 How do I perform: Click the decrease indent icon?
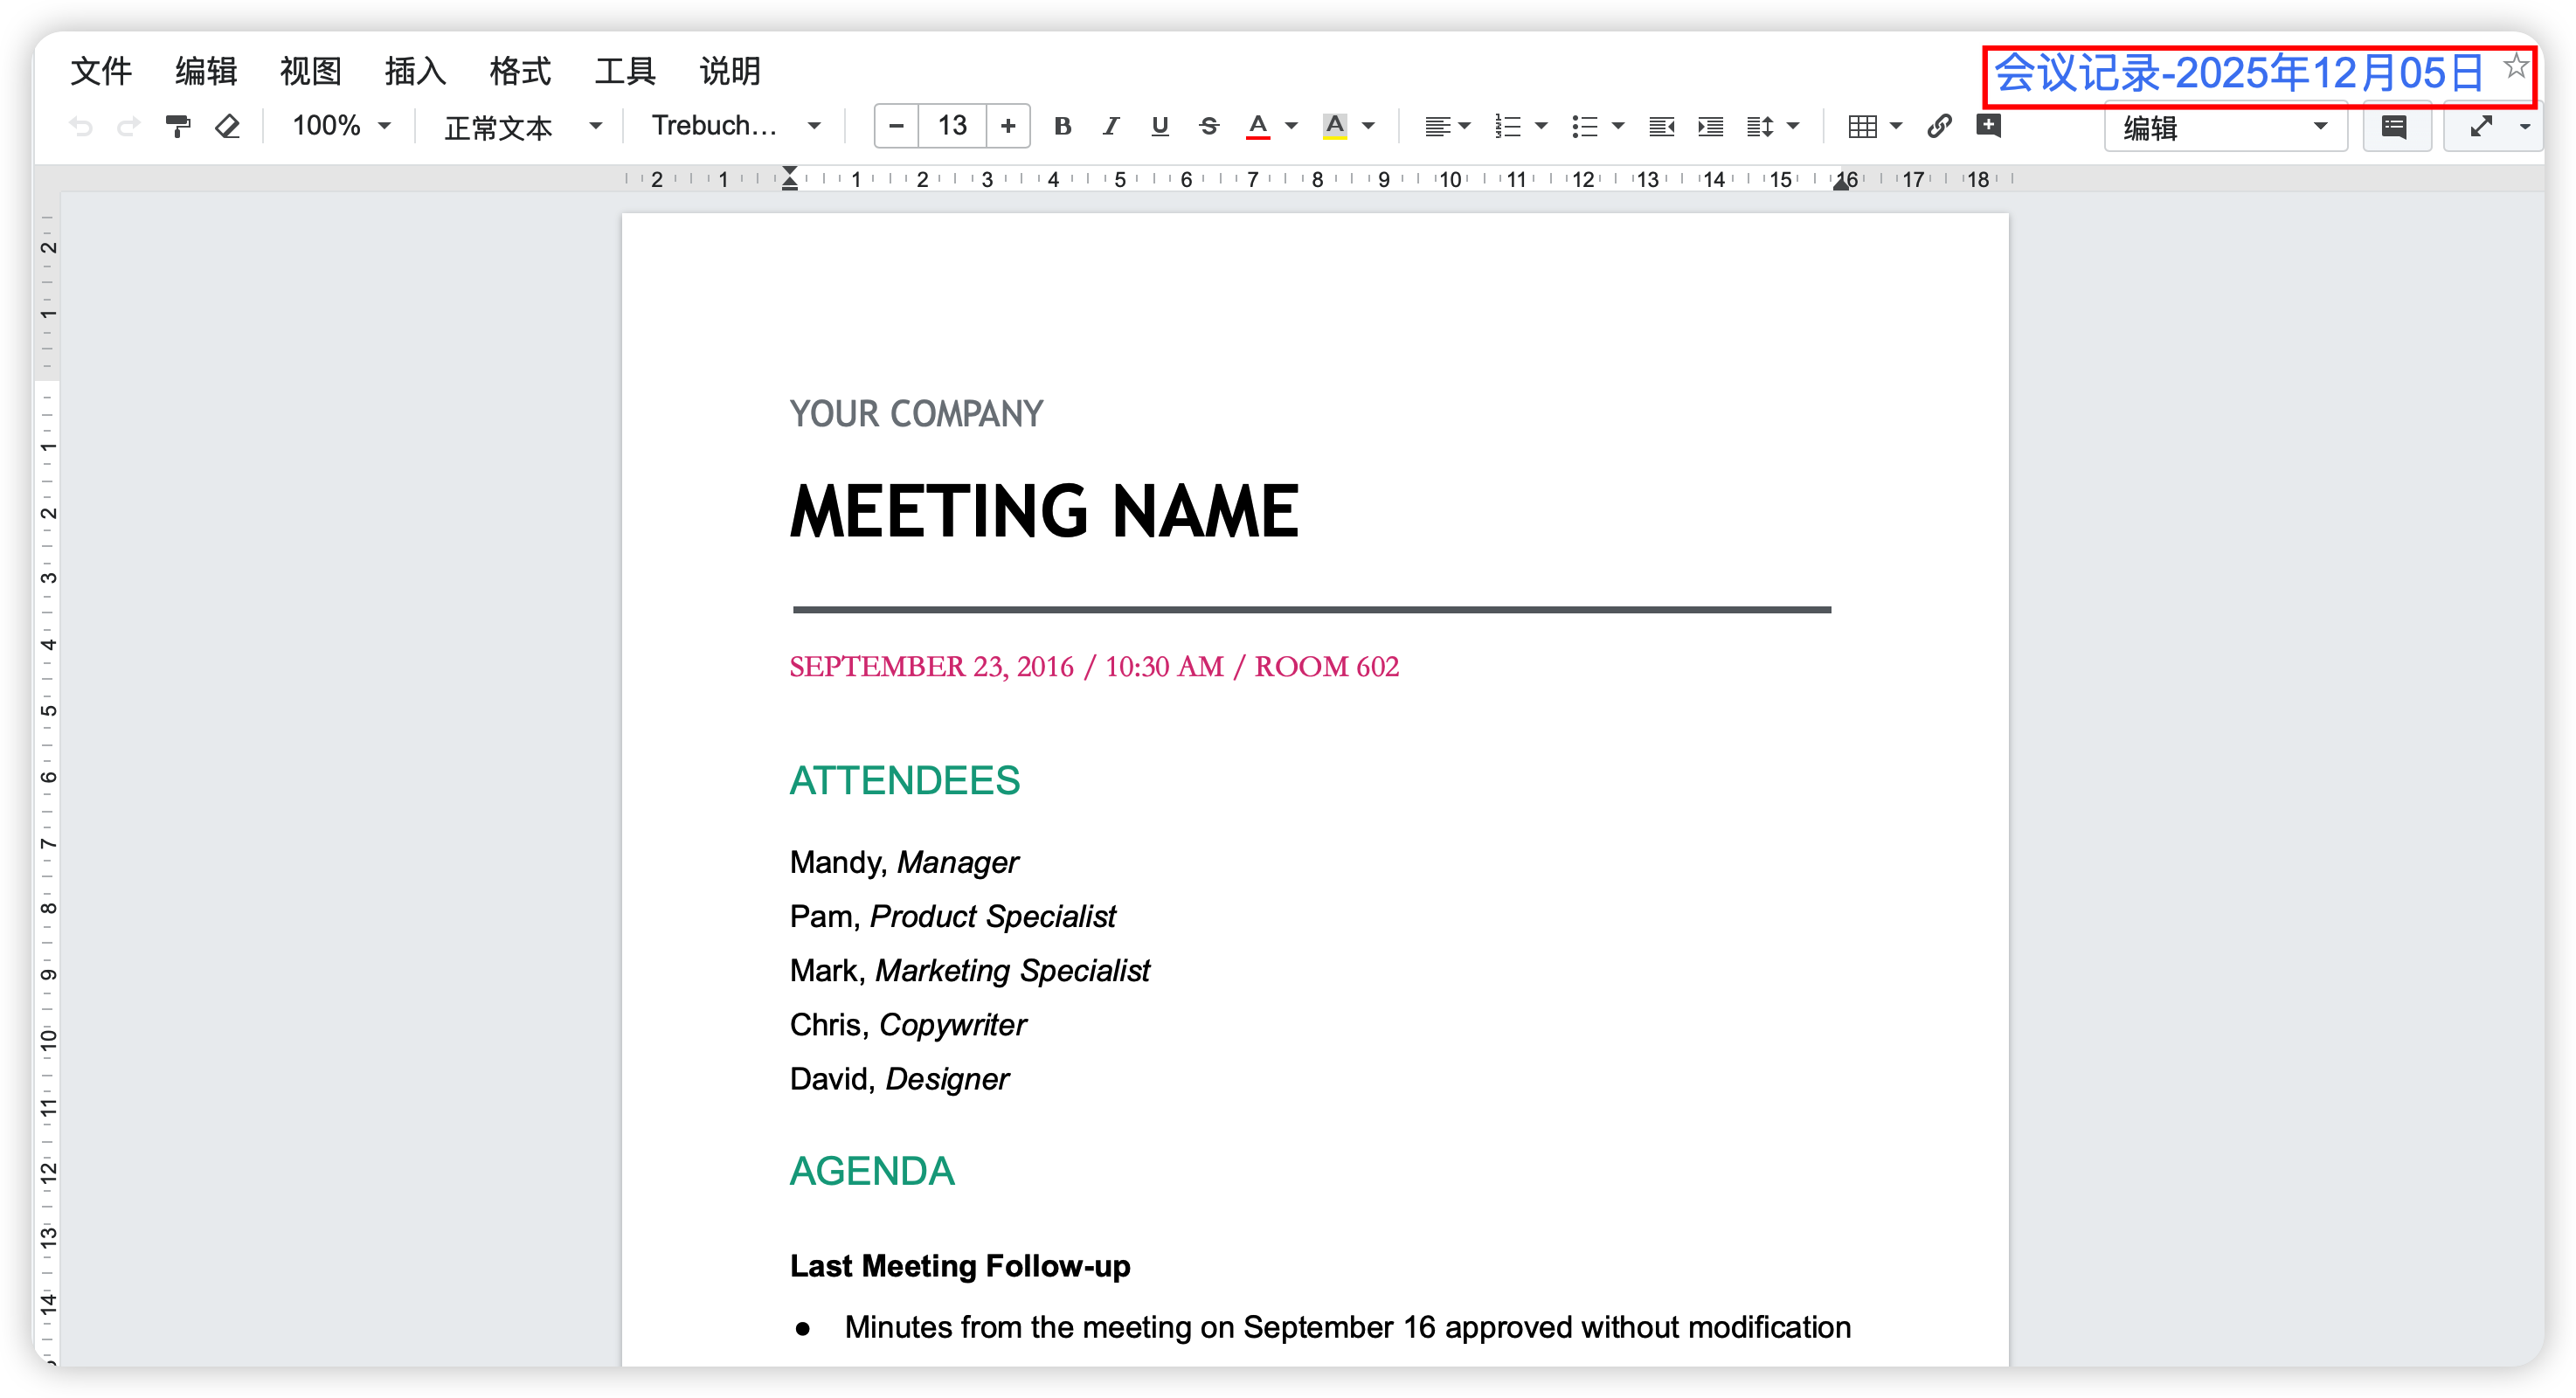pyautogui.click(x=1661, y=126)
